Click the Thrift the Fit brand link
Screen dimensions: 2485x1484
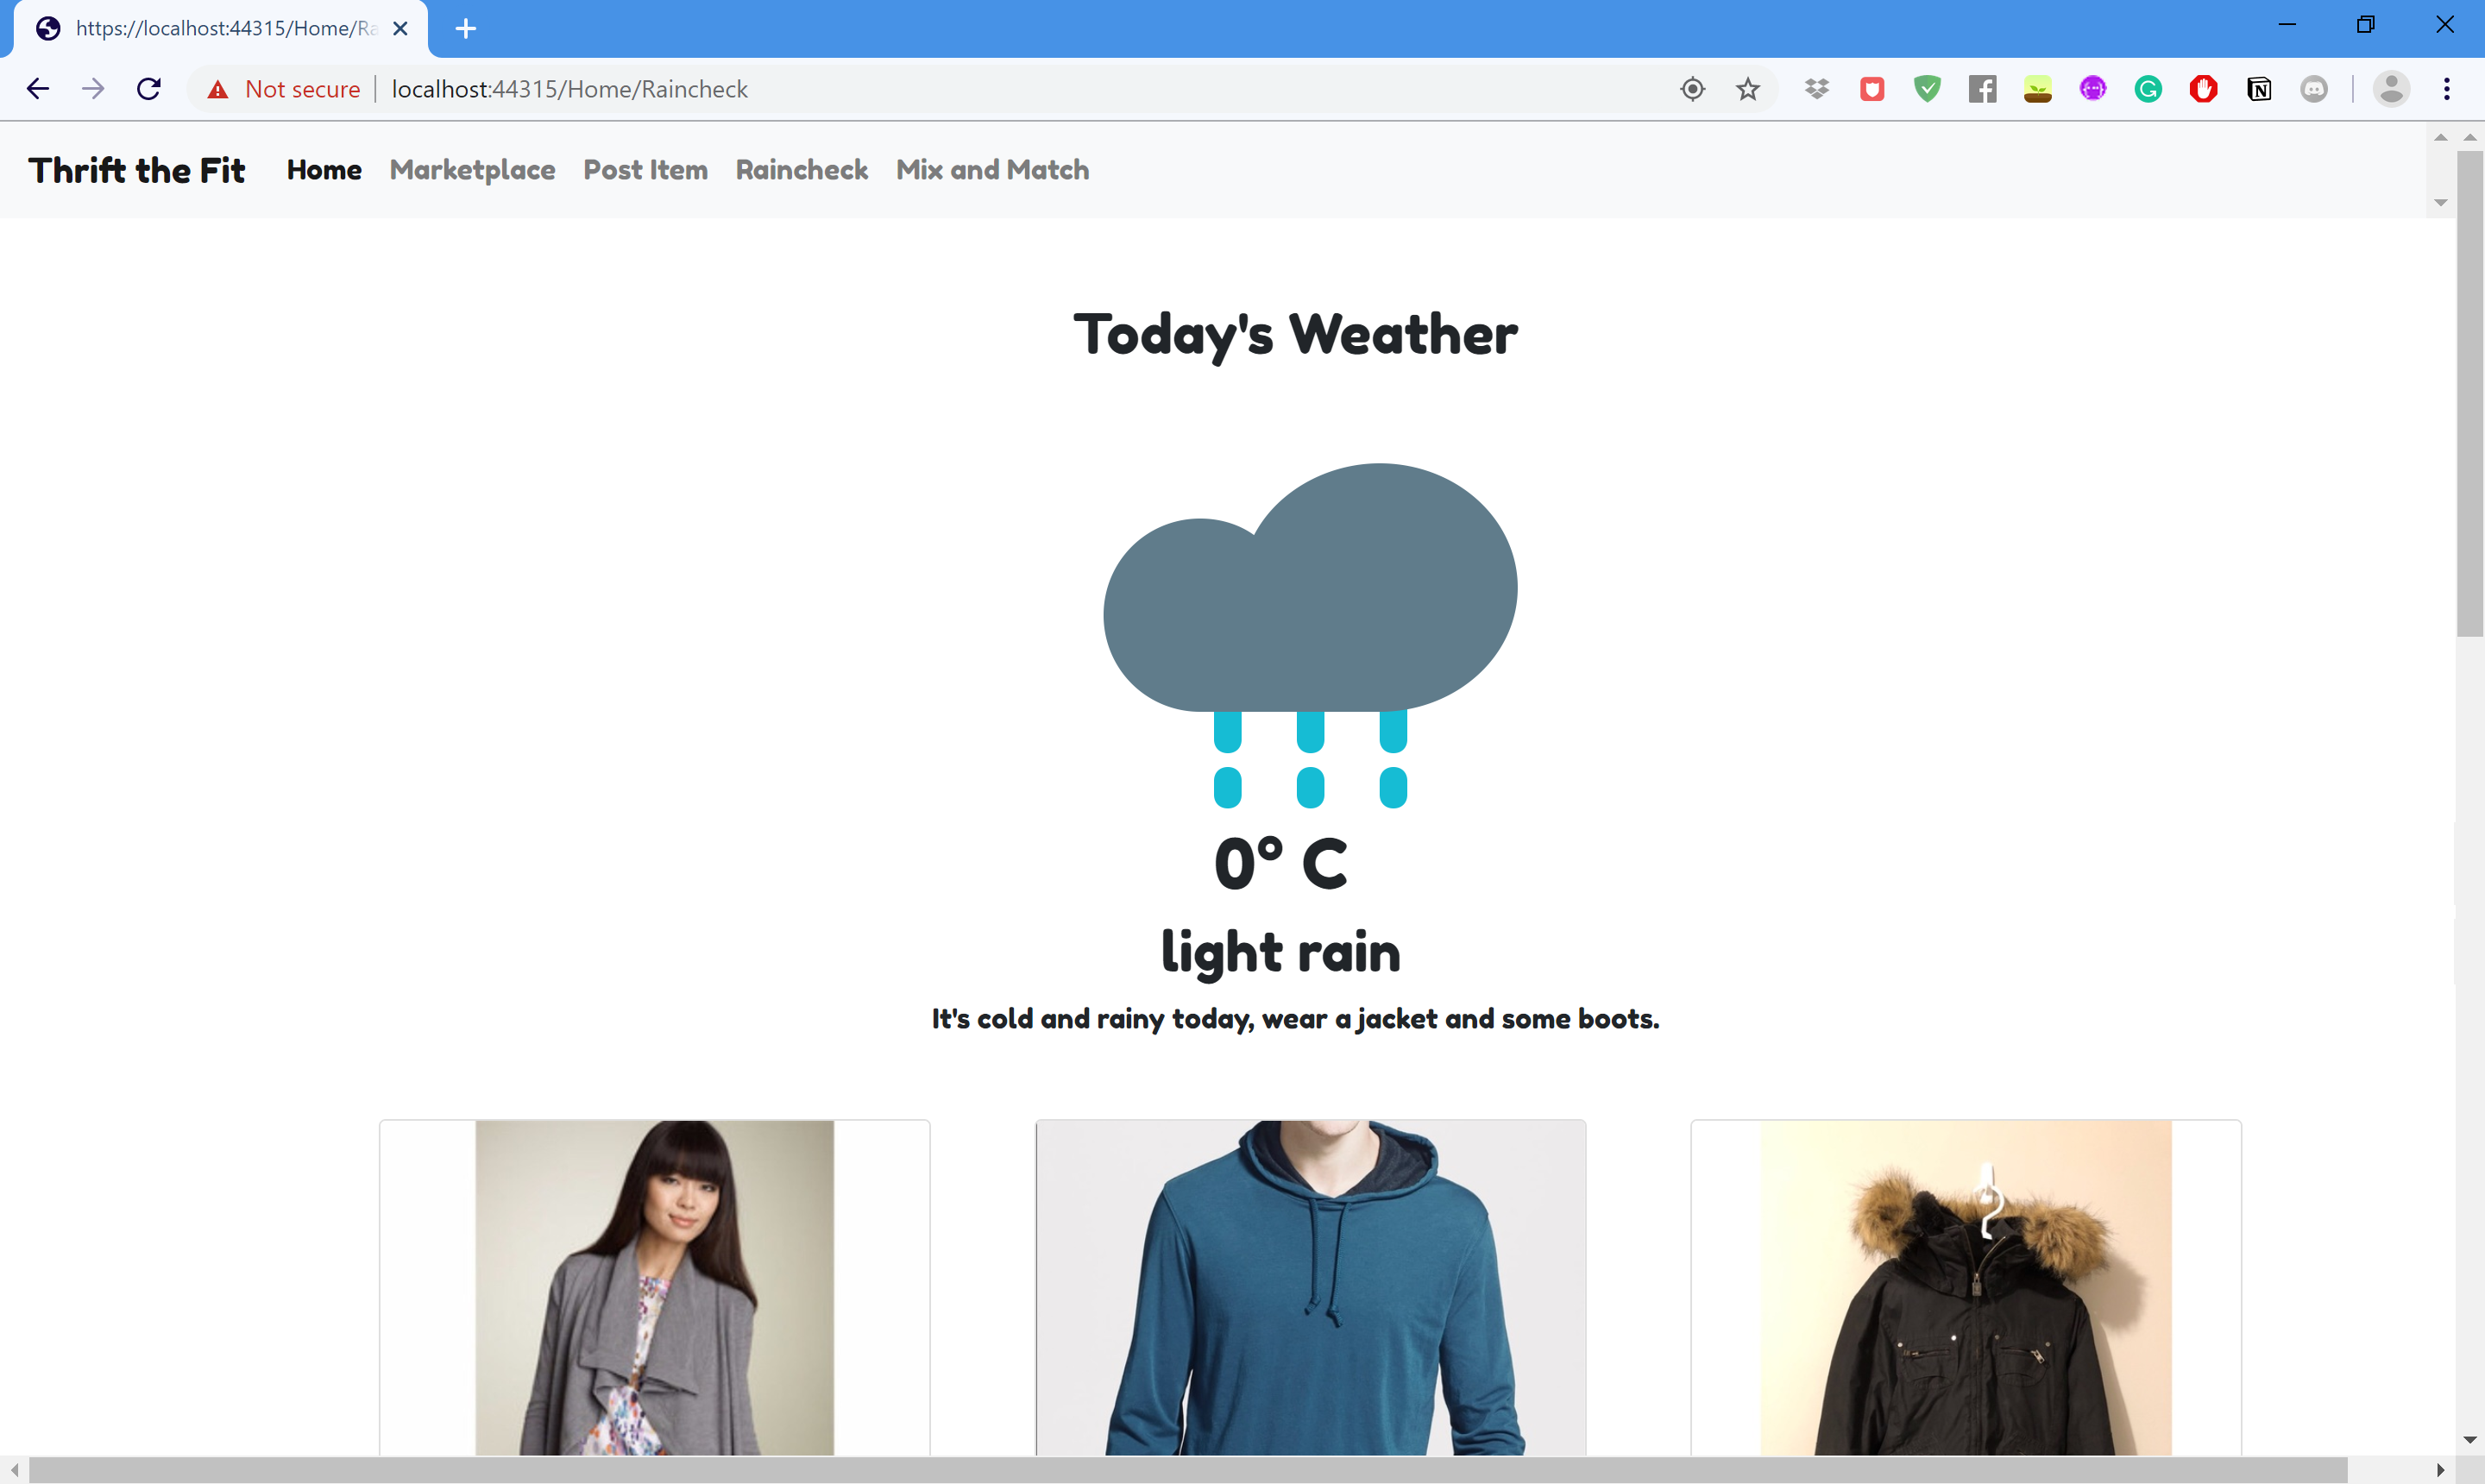[137, 170]
